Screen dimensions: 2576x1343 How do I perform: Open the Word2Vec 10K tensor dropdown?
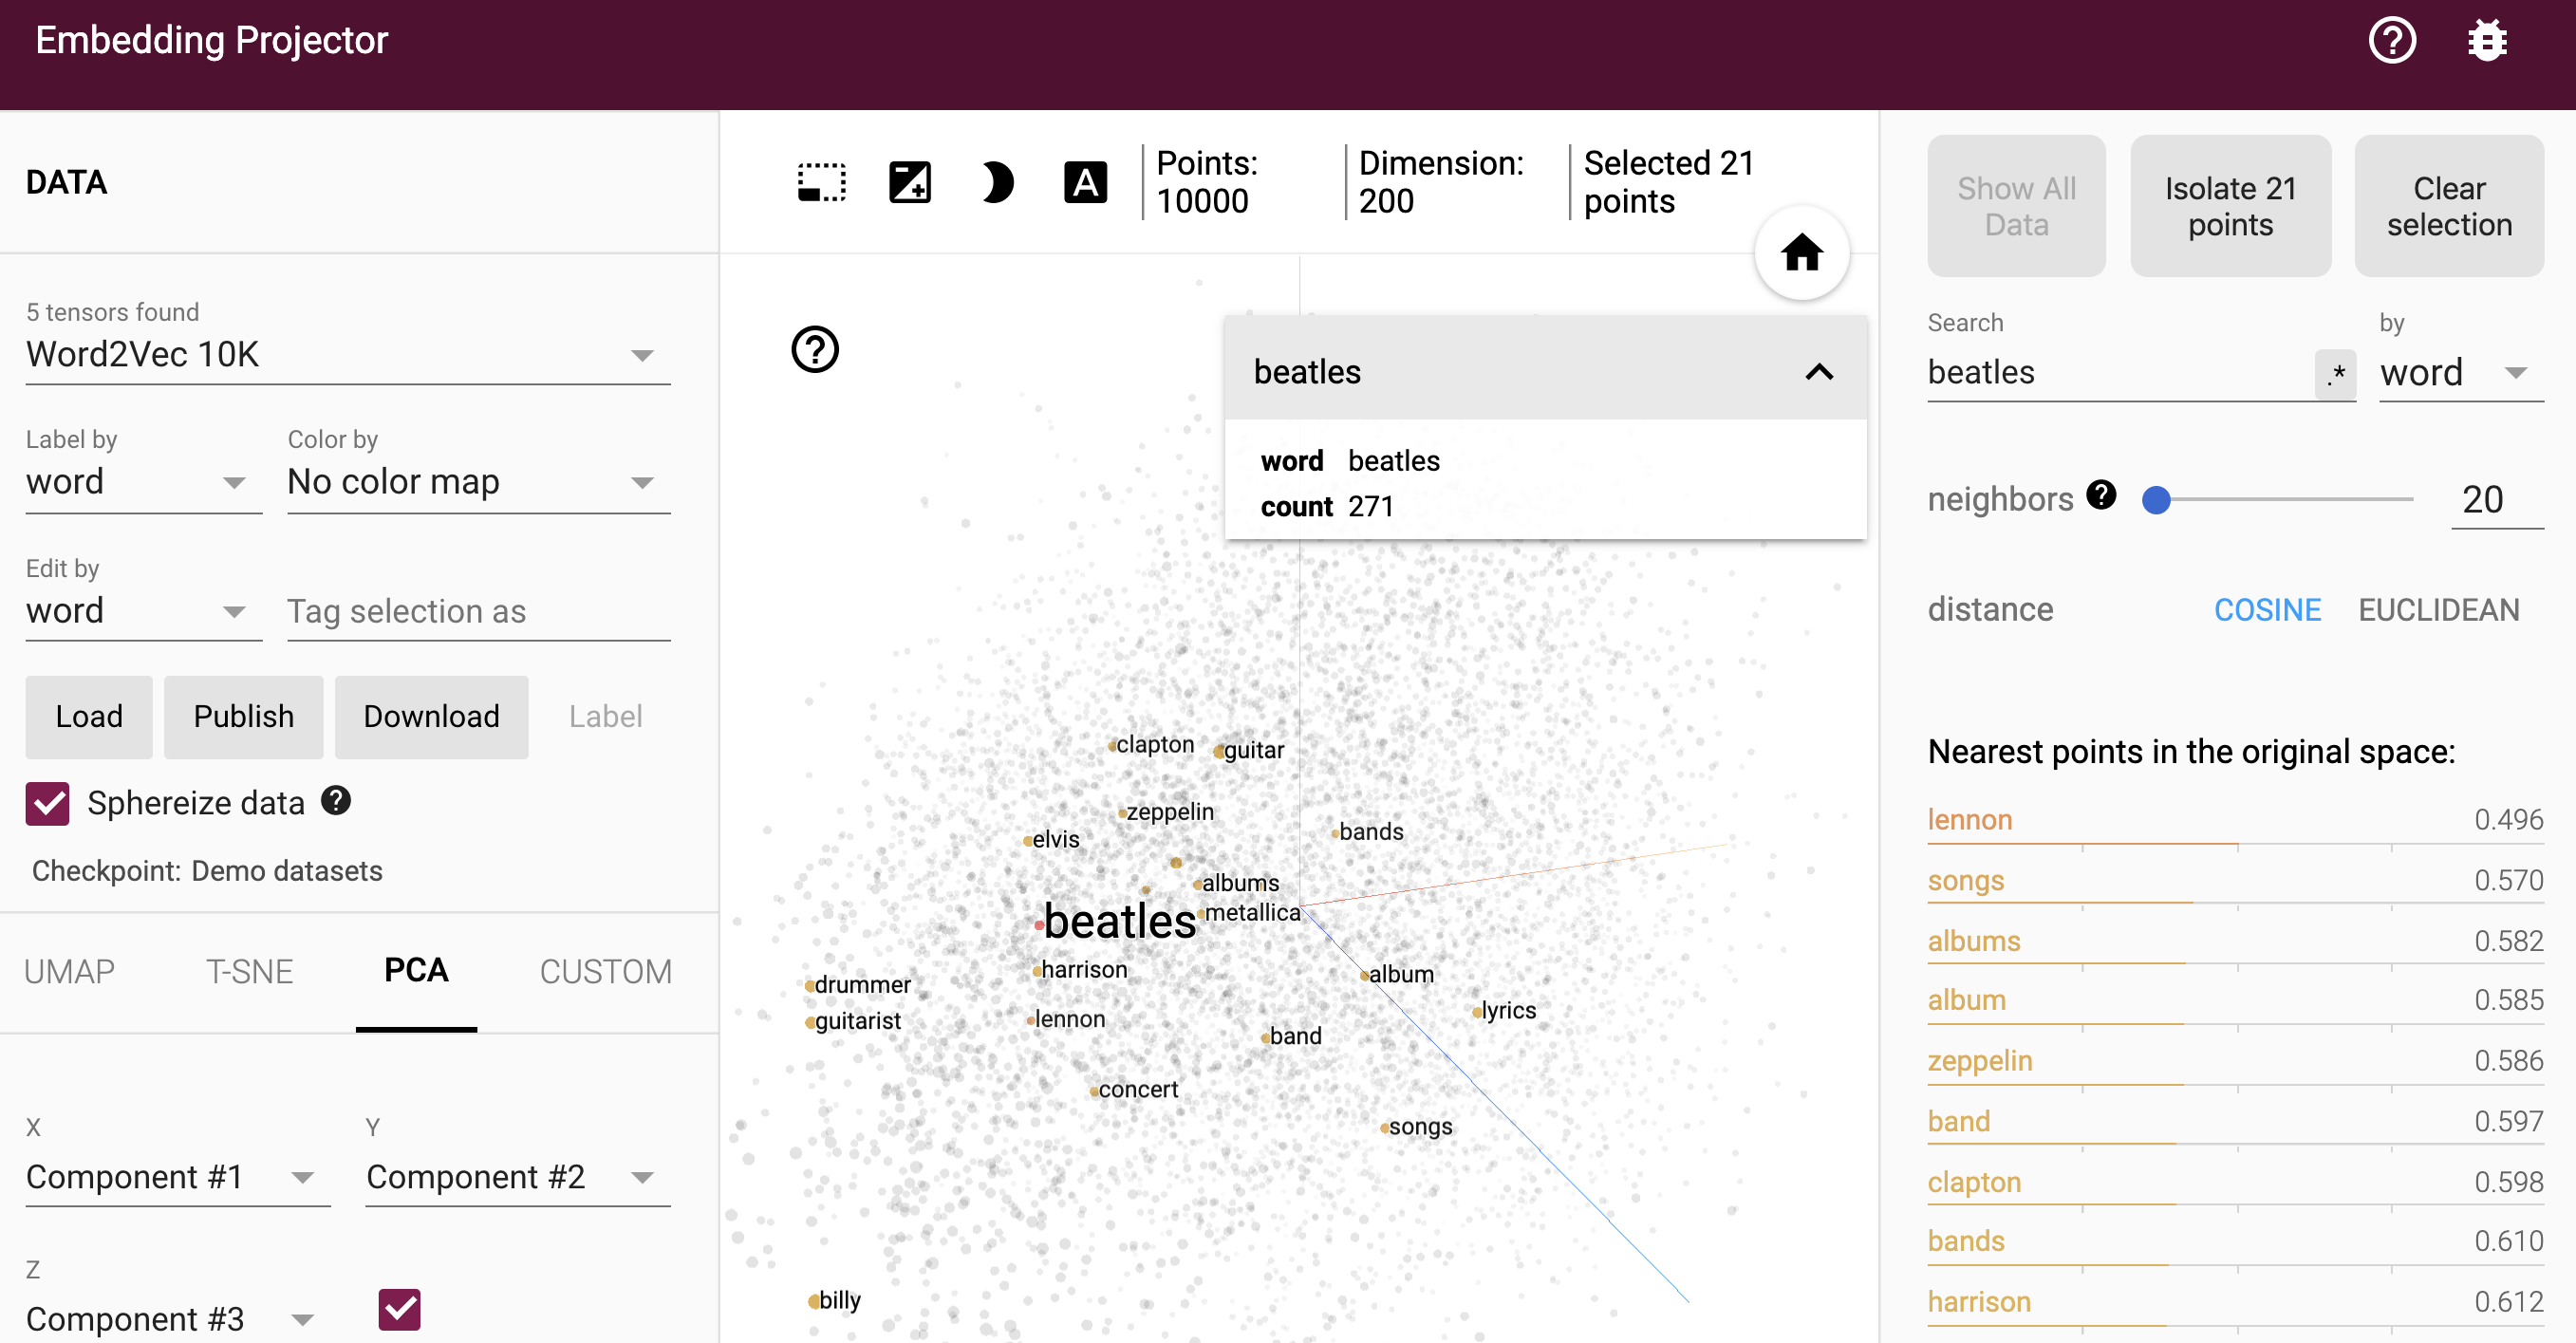click(347, 355)
